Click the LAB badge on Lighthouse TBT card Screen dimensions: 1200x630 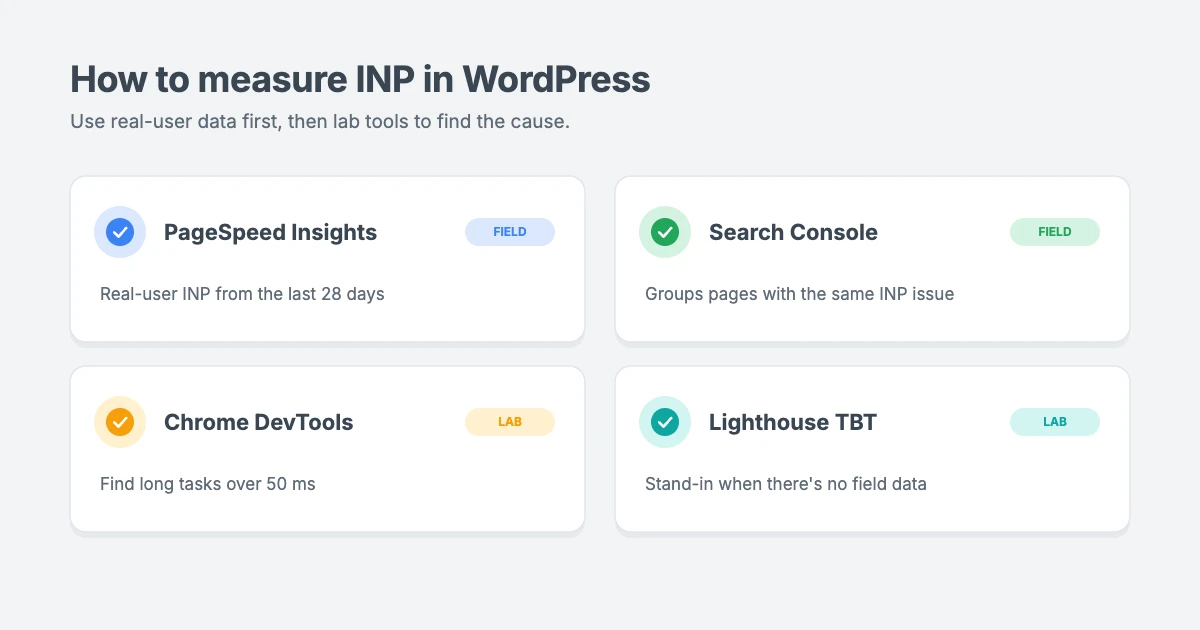1055,422
